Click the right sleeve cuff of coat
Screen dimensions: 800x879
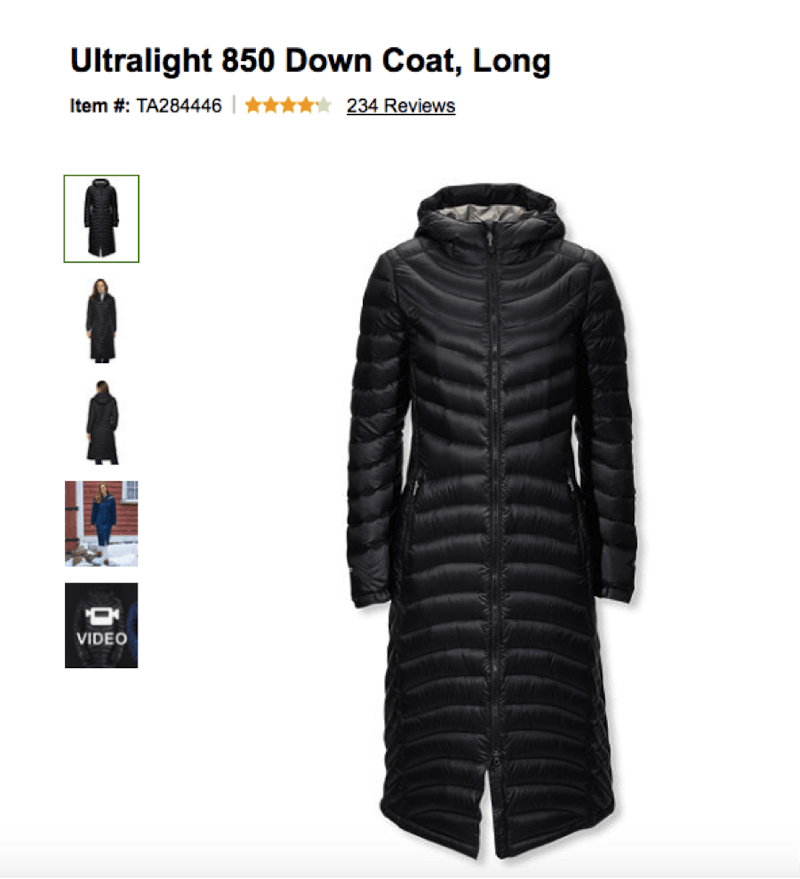[x=617, y=589]
